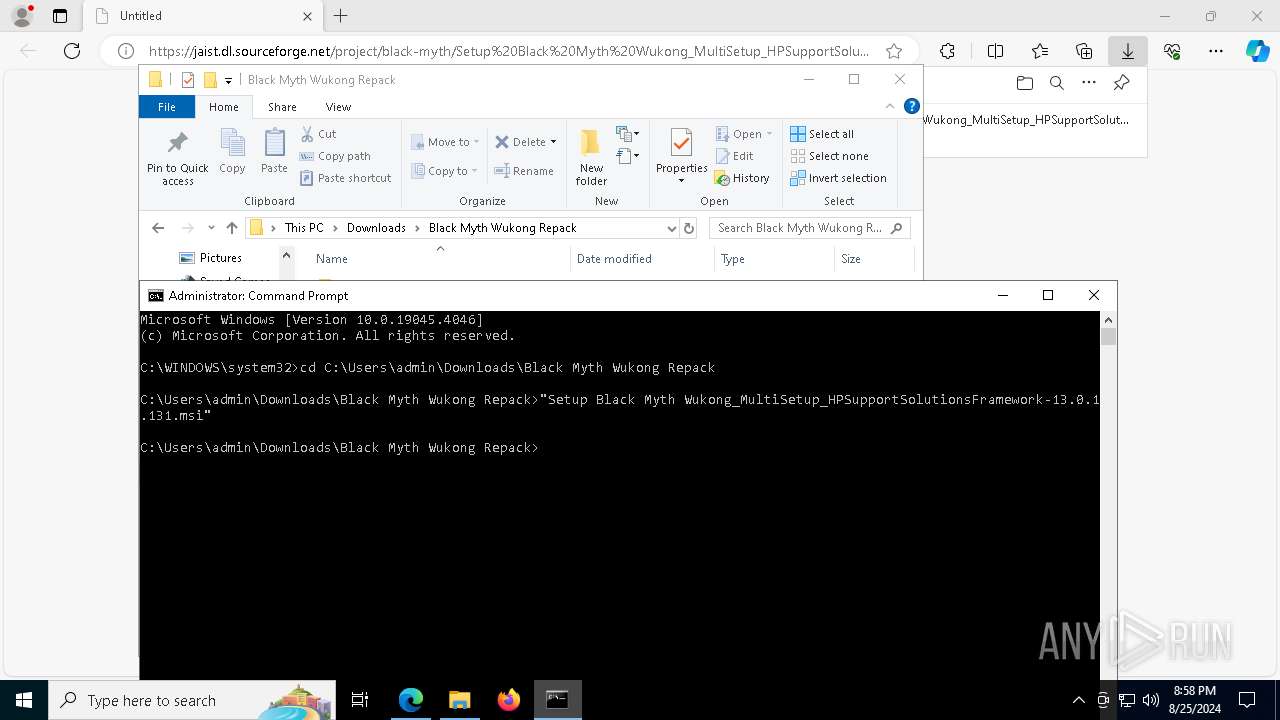The image size is (1280, 720).
Task: Select the Untitled browser tab
Action: 203,16
